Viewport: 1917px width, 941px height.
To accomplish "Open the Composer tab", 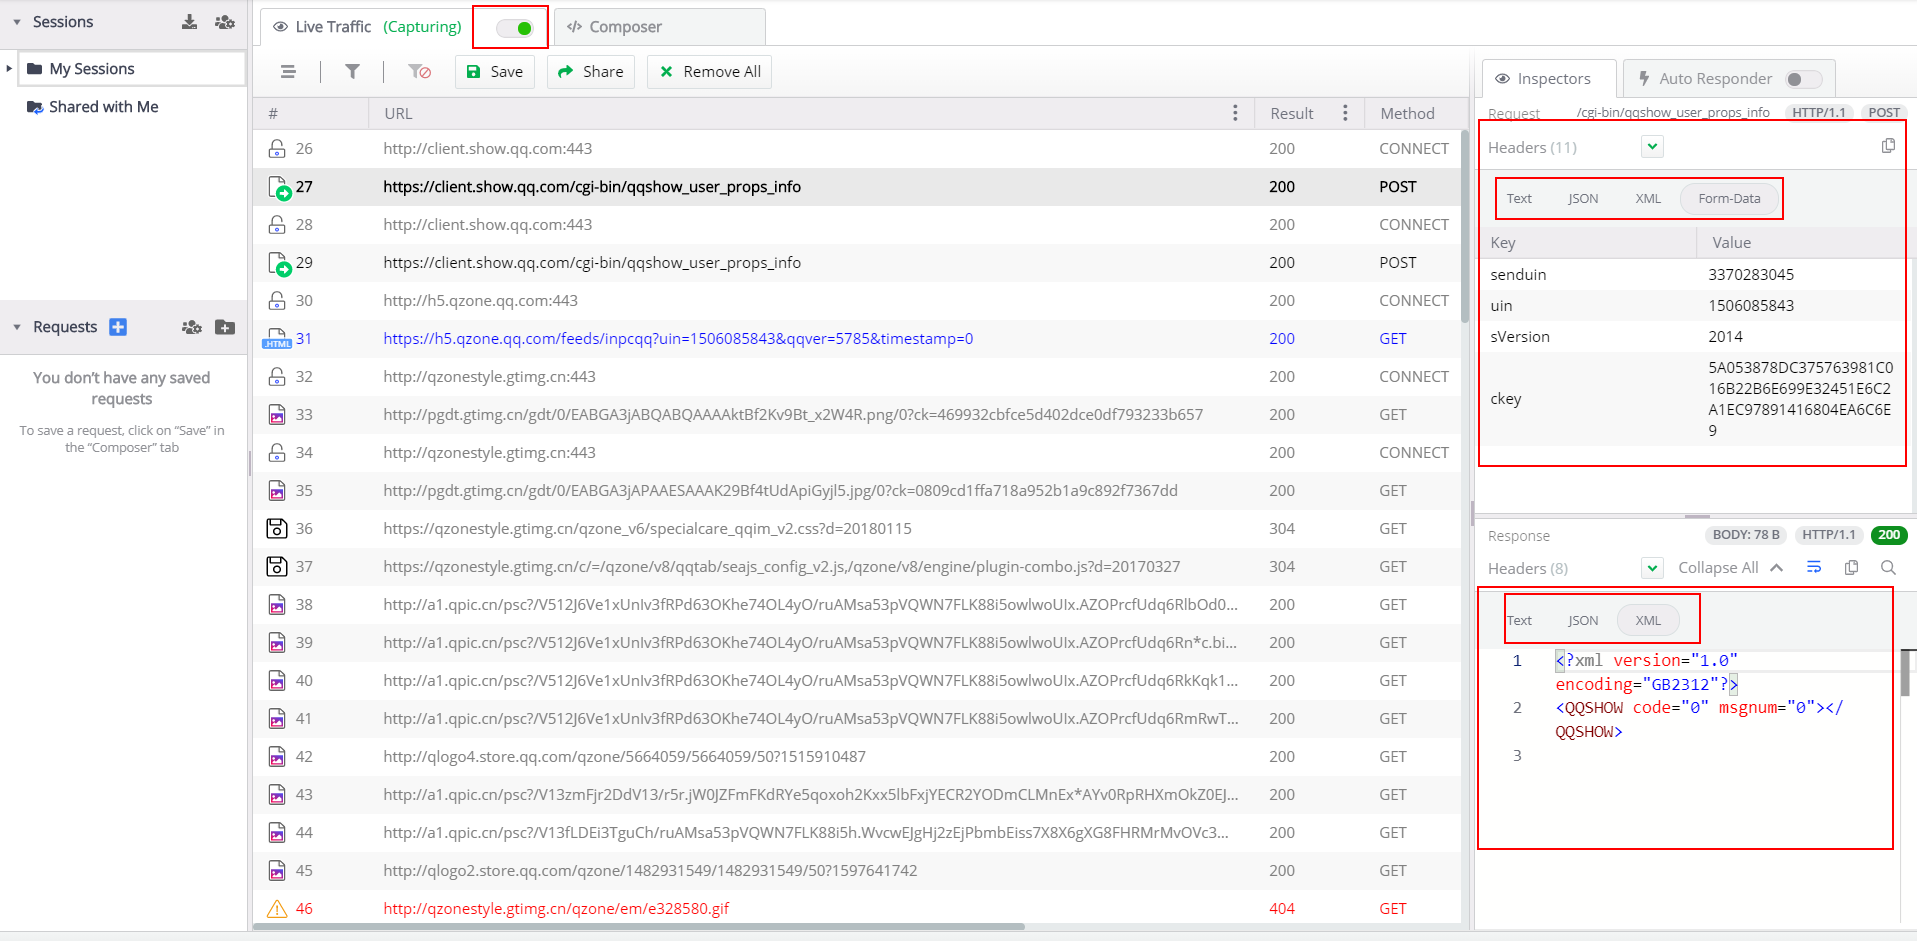I will [x=660, y=27].
